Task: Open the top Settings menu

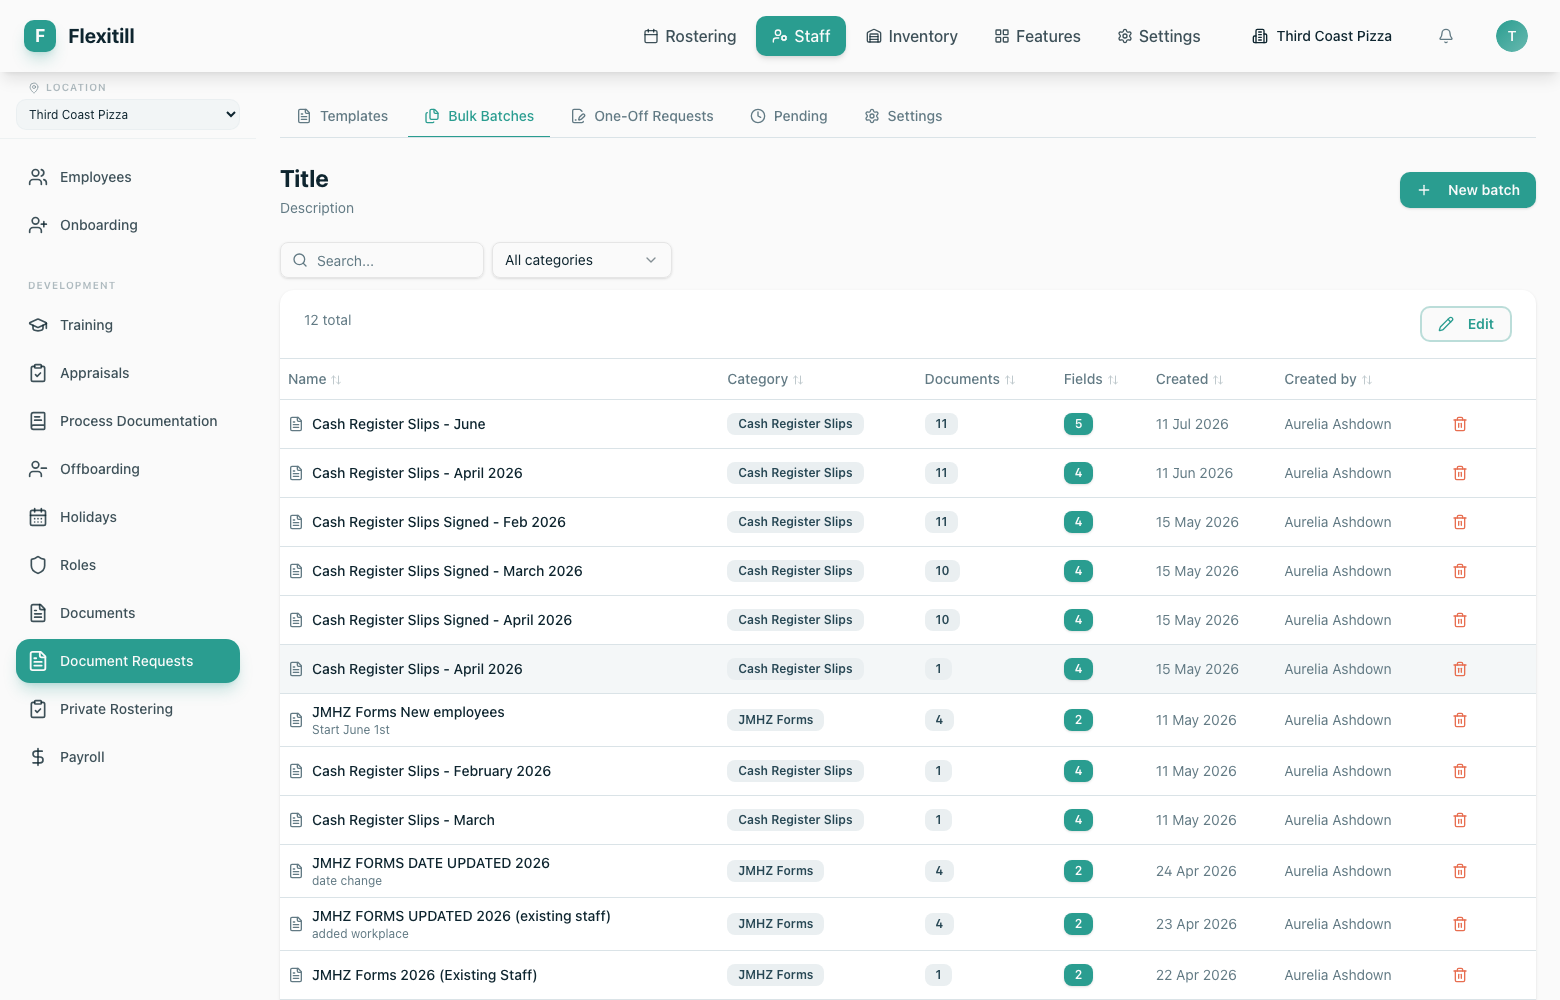Action: point(1159,36)
